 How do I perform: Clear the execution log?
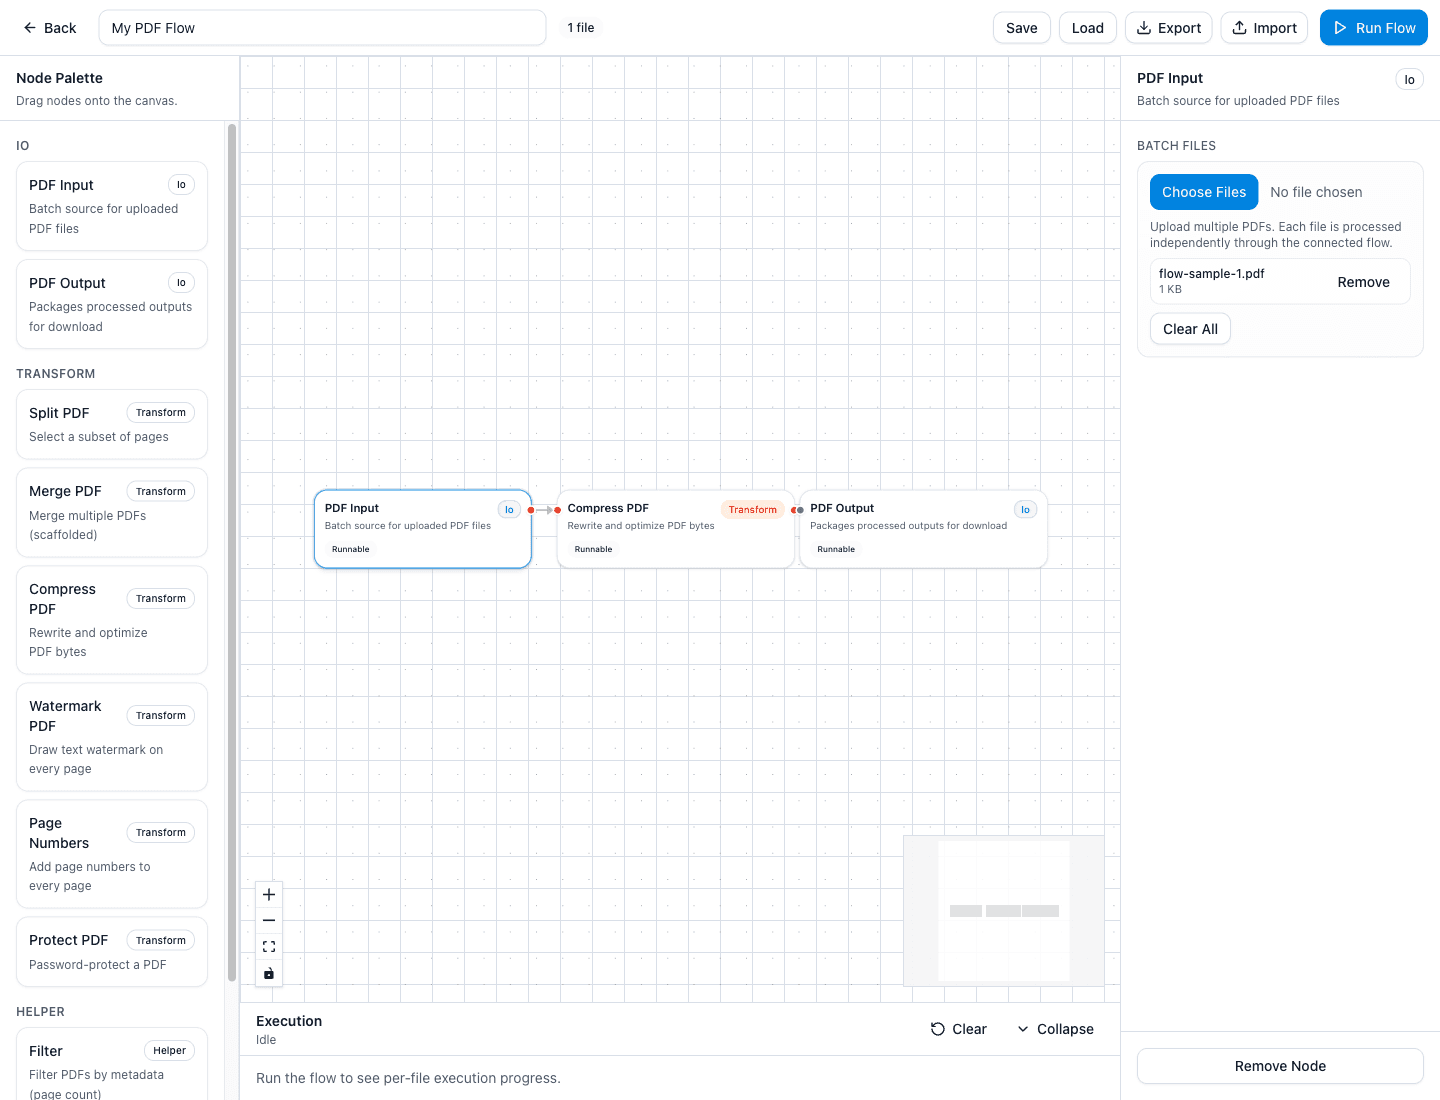[x=958, y=1029]
